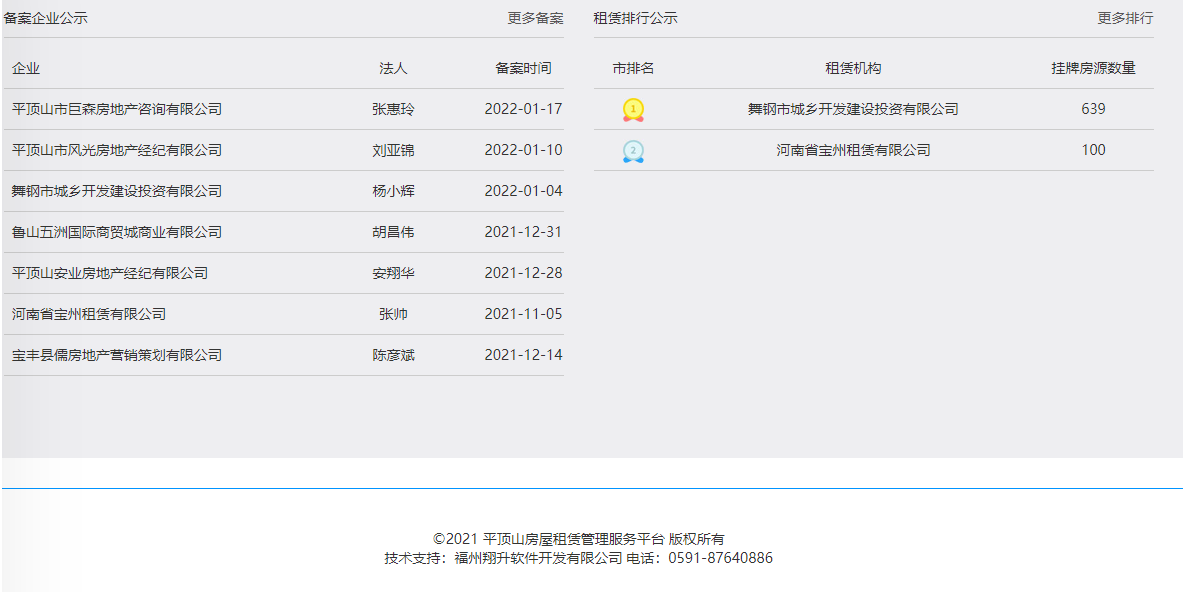
Task: Click the gold first-place medal icon
Action: (x=633, y=110)
